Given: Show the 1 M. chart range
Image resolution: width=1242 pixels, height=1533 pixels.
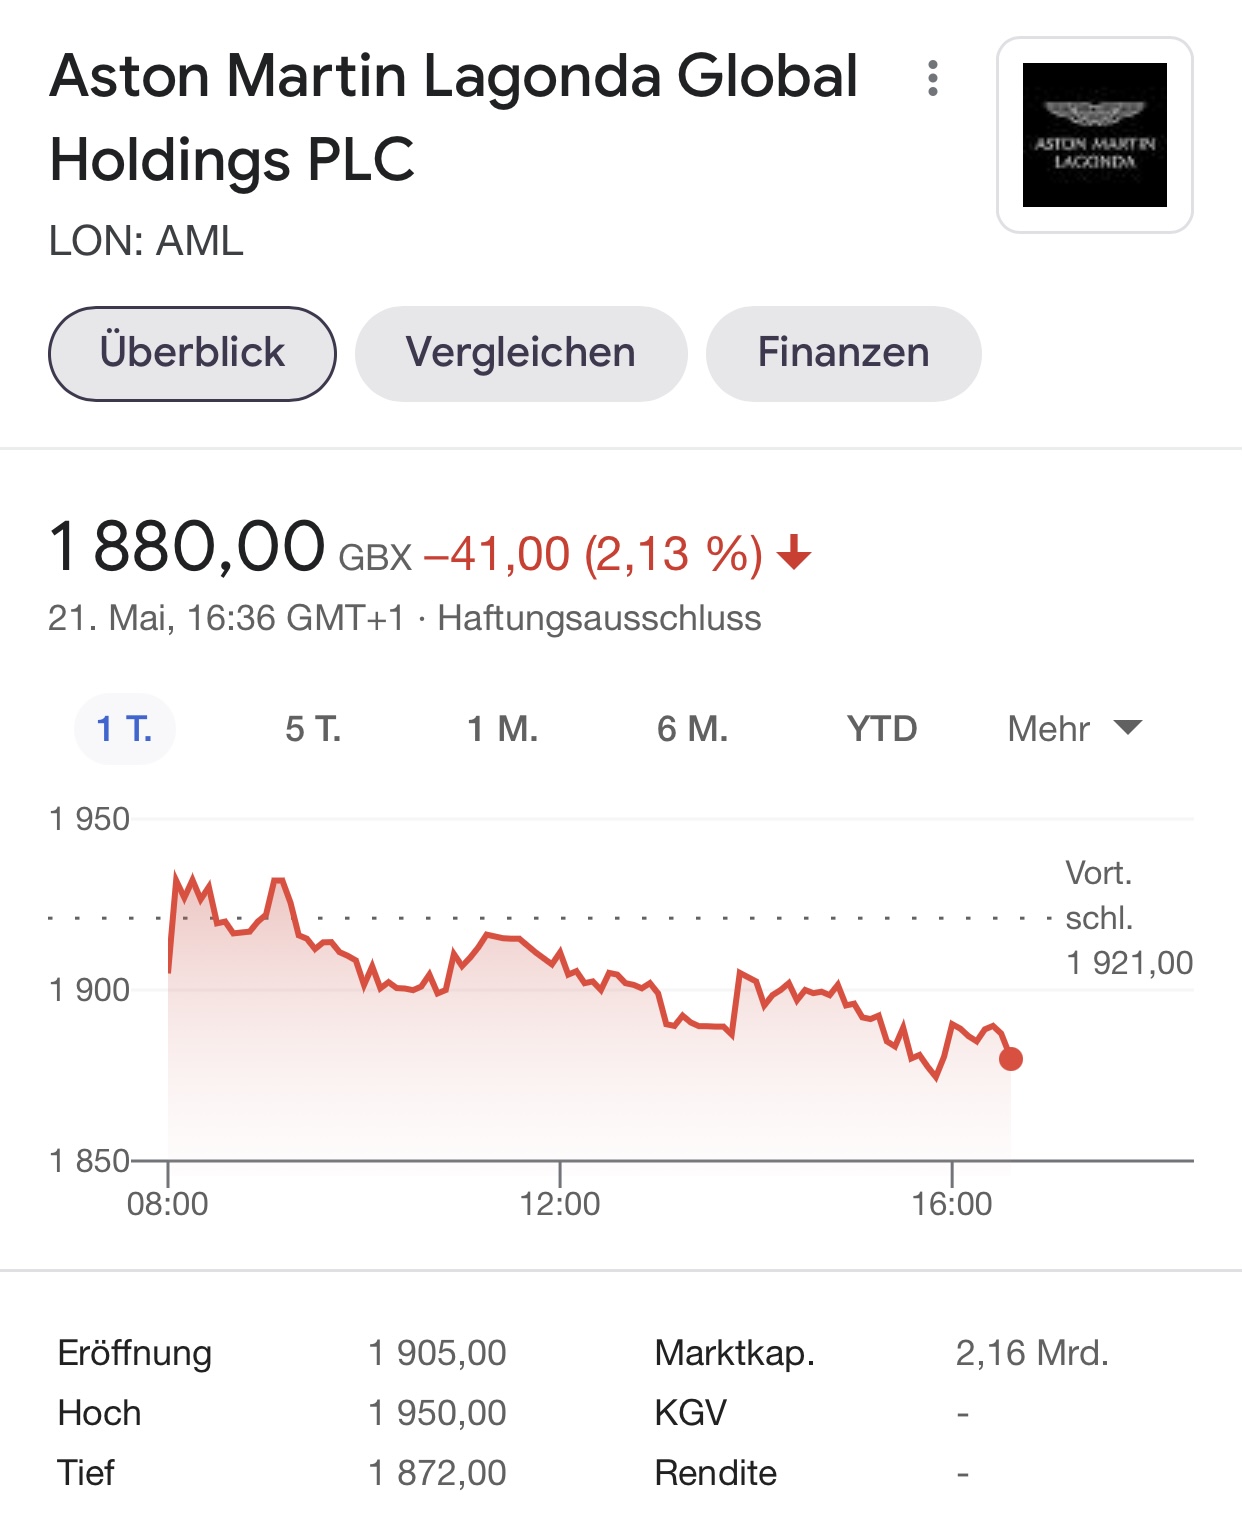Looking at the screenshot, I should 503,729.
